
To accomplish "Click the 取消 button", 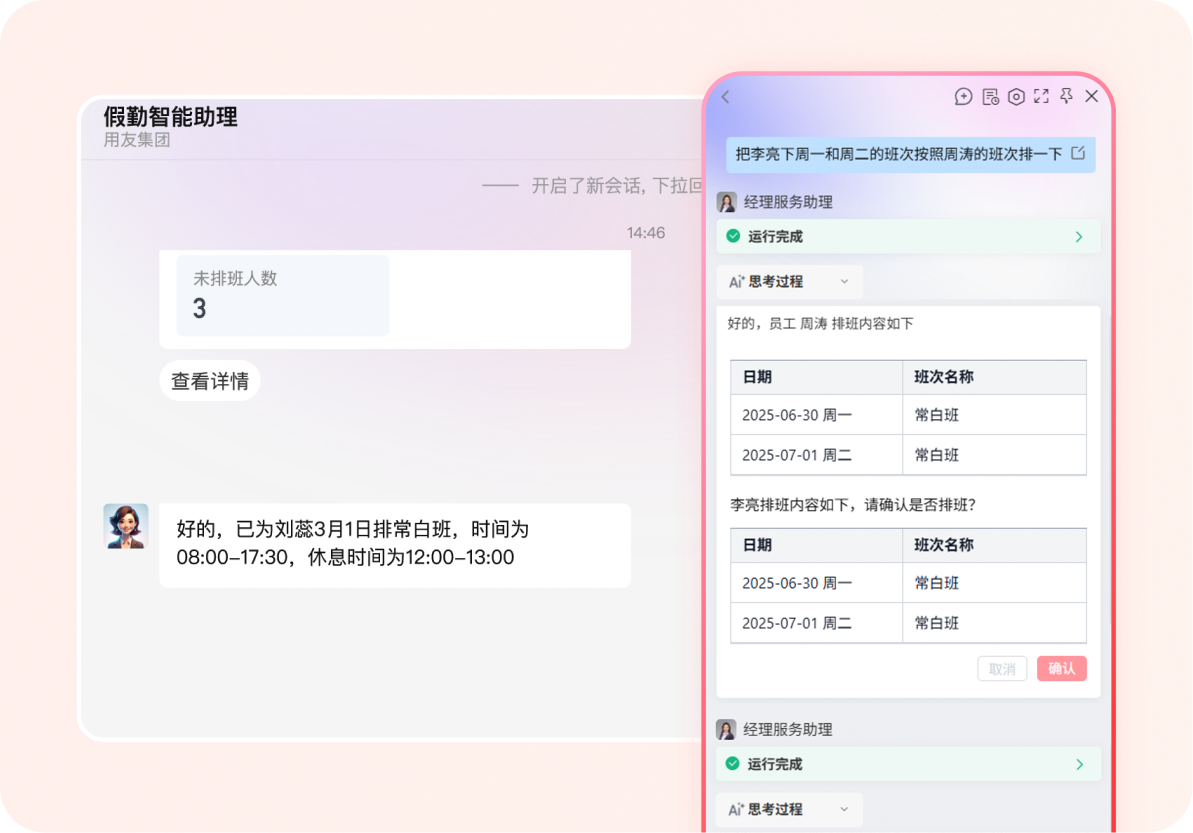I will pyautogui.click(x=1002, y=669).
